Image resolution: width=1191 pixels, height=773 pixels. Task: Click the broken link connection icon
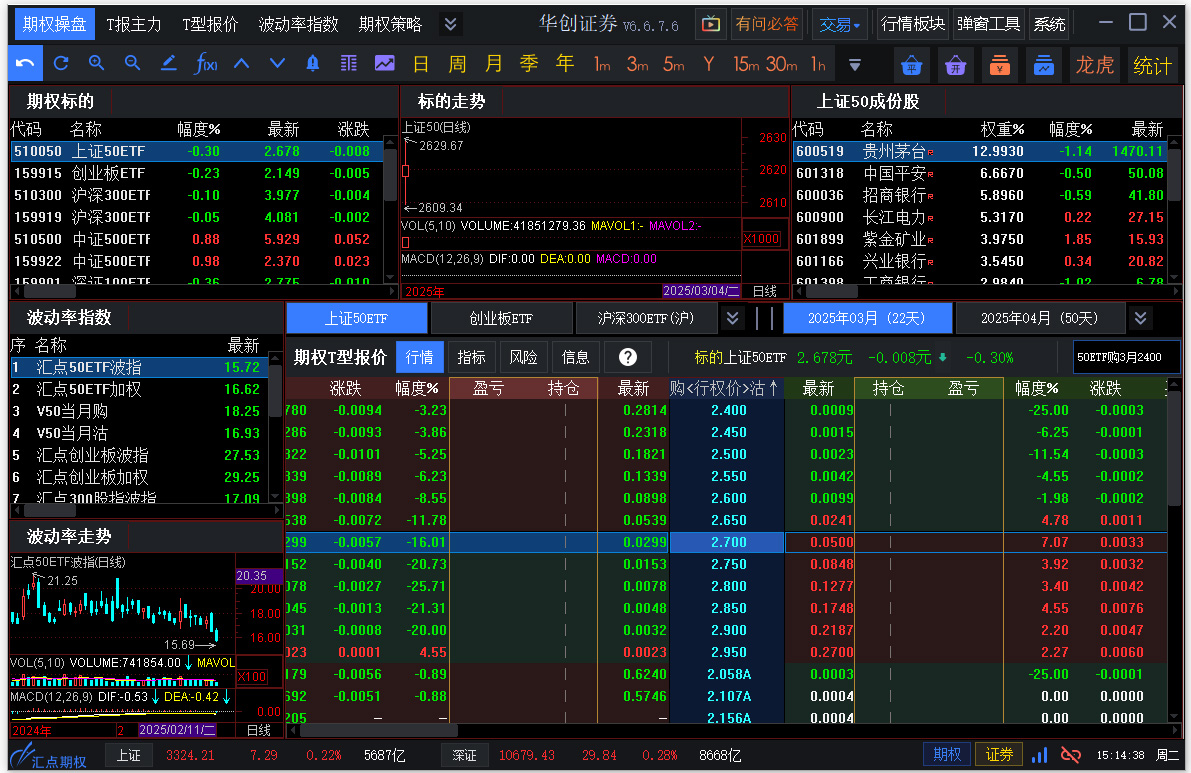coord(1071,755)
